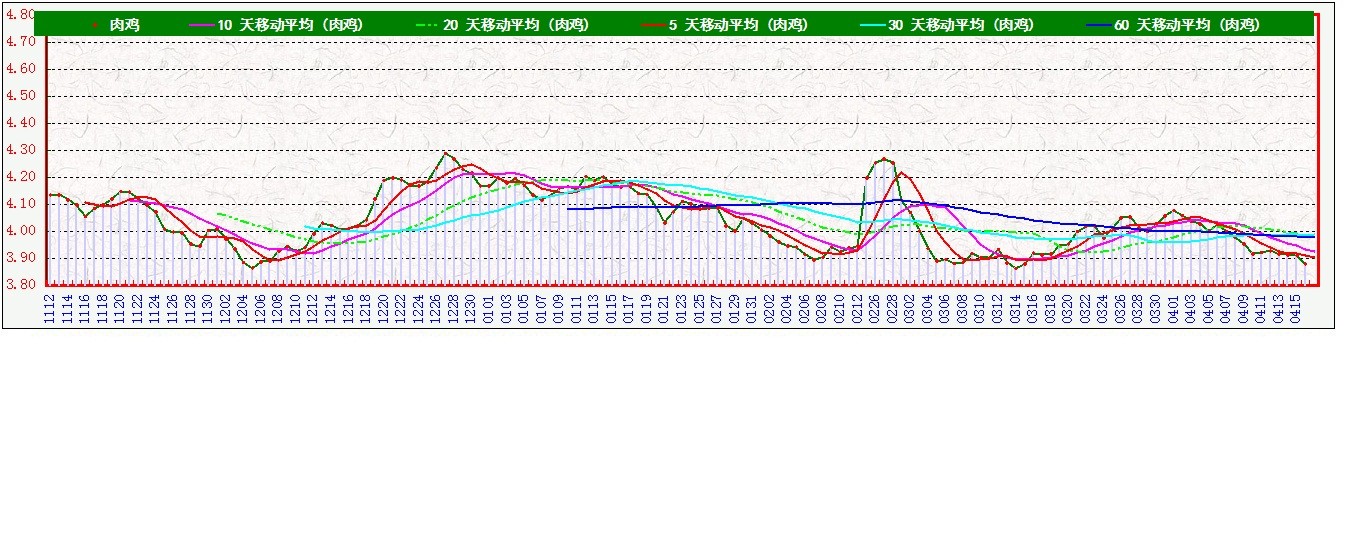
Task: Click the 4.30 y-axis label
Action: coord(22,150)
